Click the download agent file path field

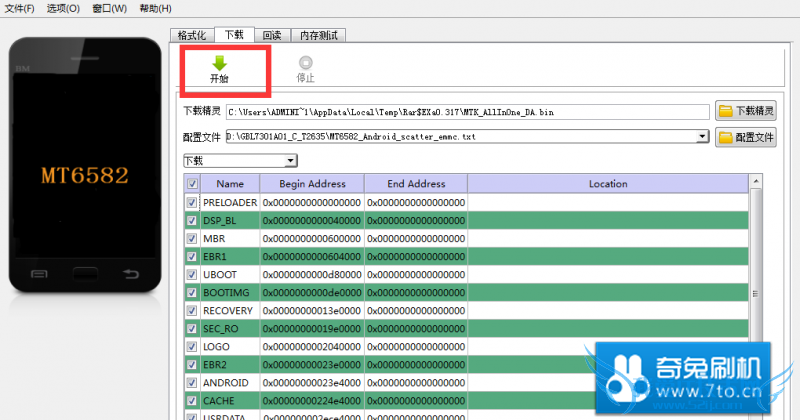tap(467, 112)
